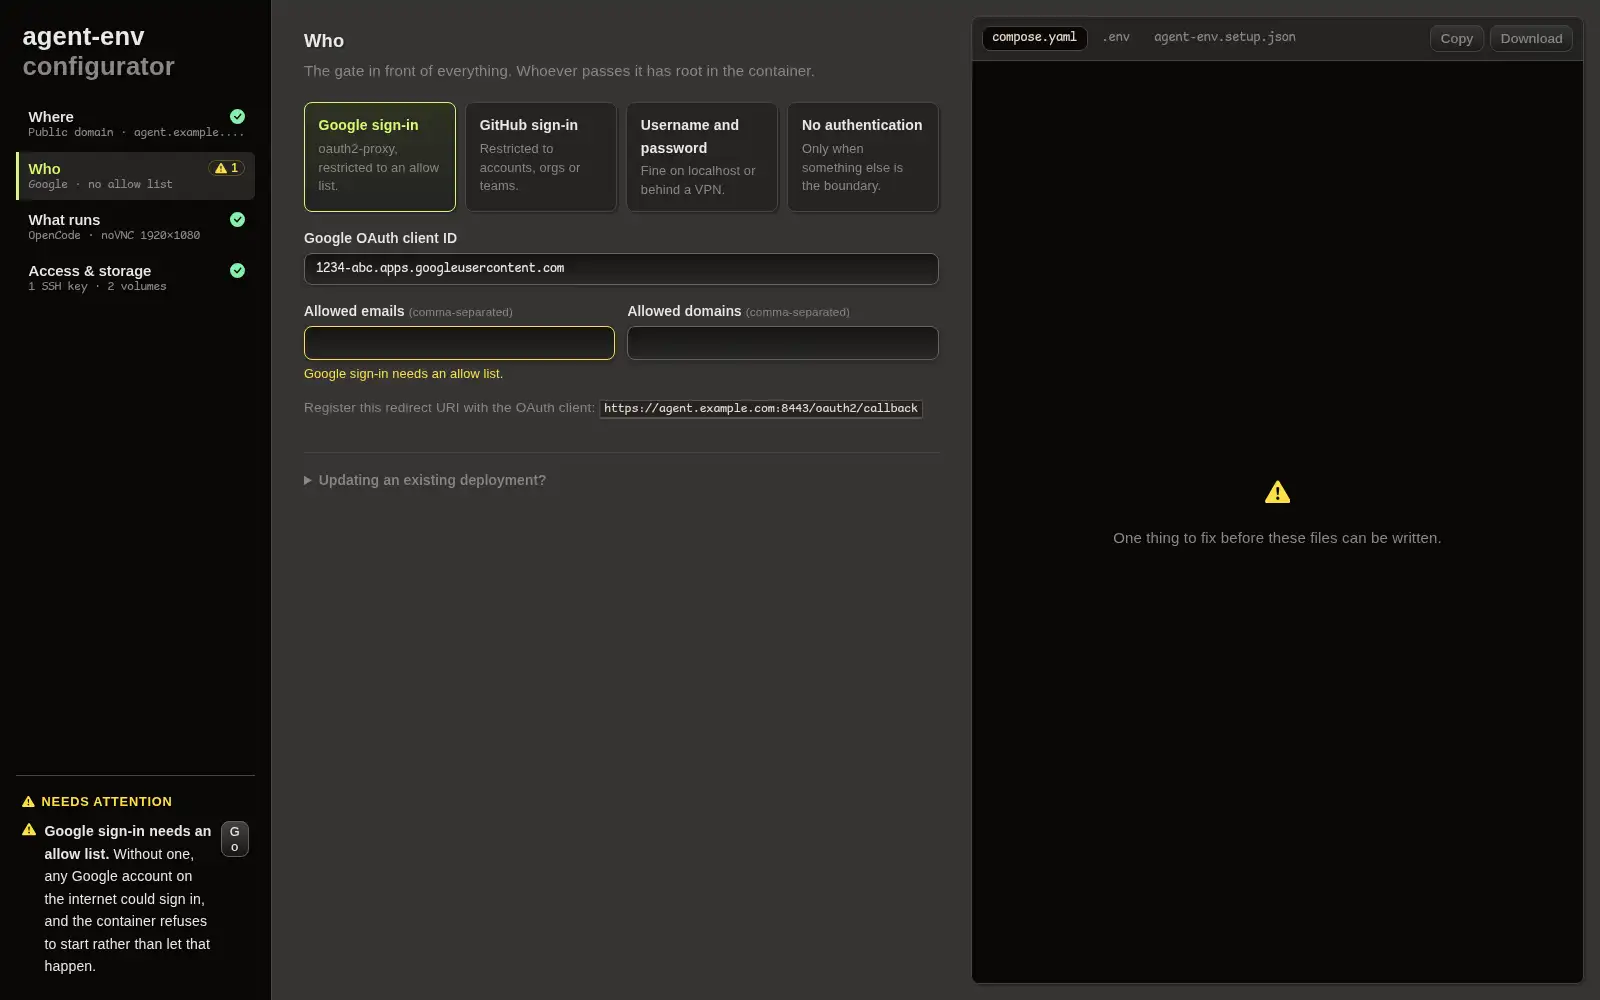Click the warning triangle in the preview pane
This screenshot has width=1600, height=1000.
pos(1277,492)
